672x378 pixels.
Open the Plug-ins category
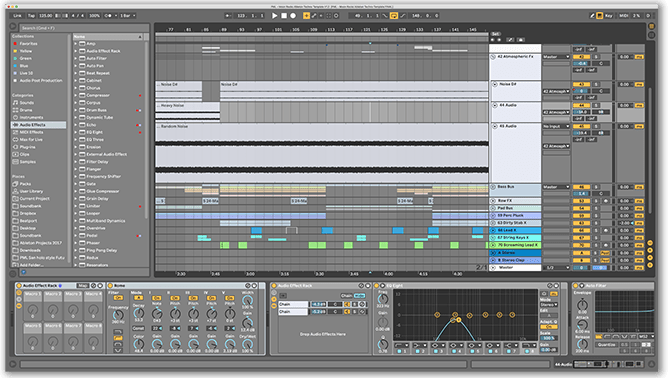[27, 147]
